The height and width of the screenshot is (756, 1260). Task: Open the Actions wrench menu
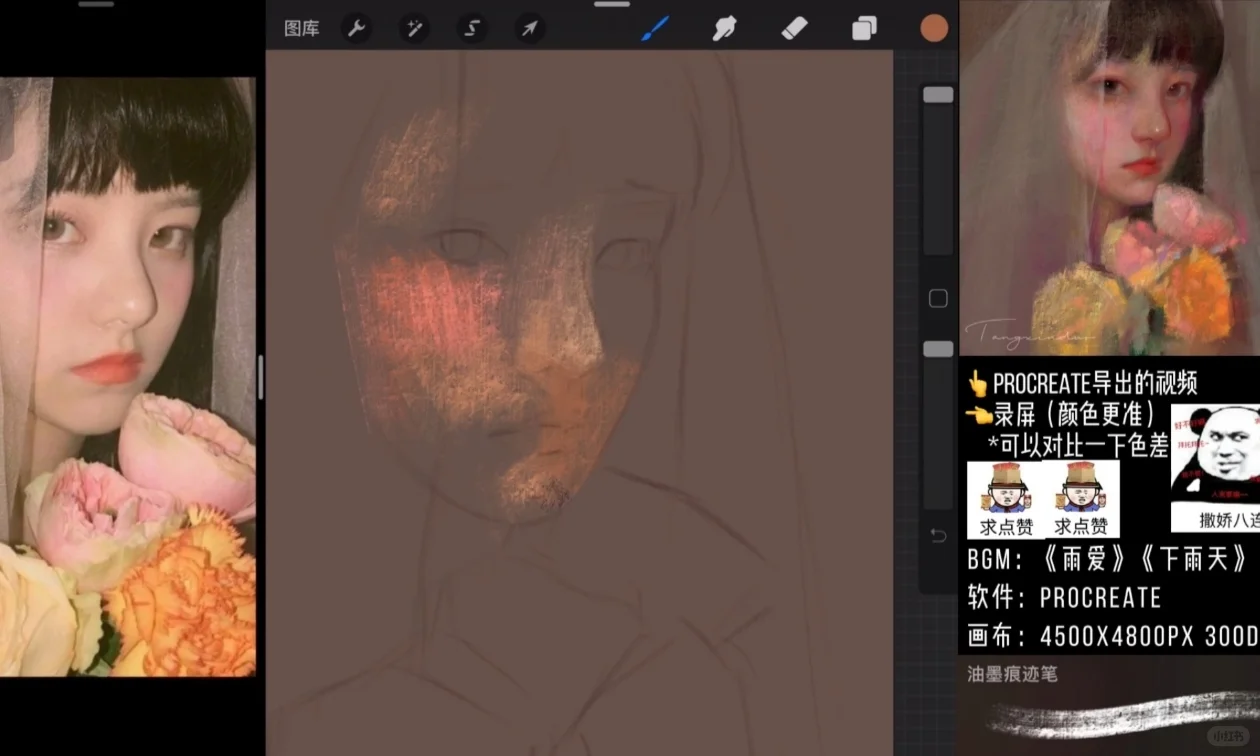click(x=356, y=28)
